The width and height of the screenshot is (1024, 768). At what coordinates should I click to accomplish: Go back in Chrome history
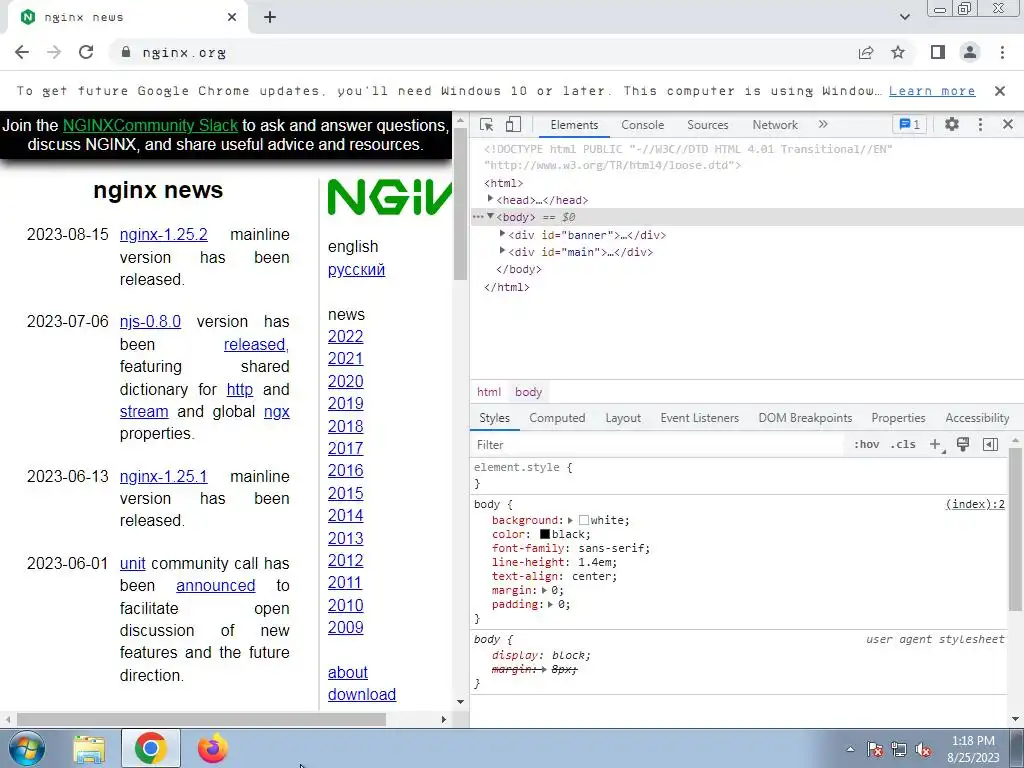22,52
